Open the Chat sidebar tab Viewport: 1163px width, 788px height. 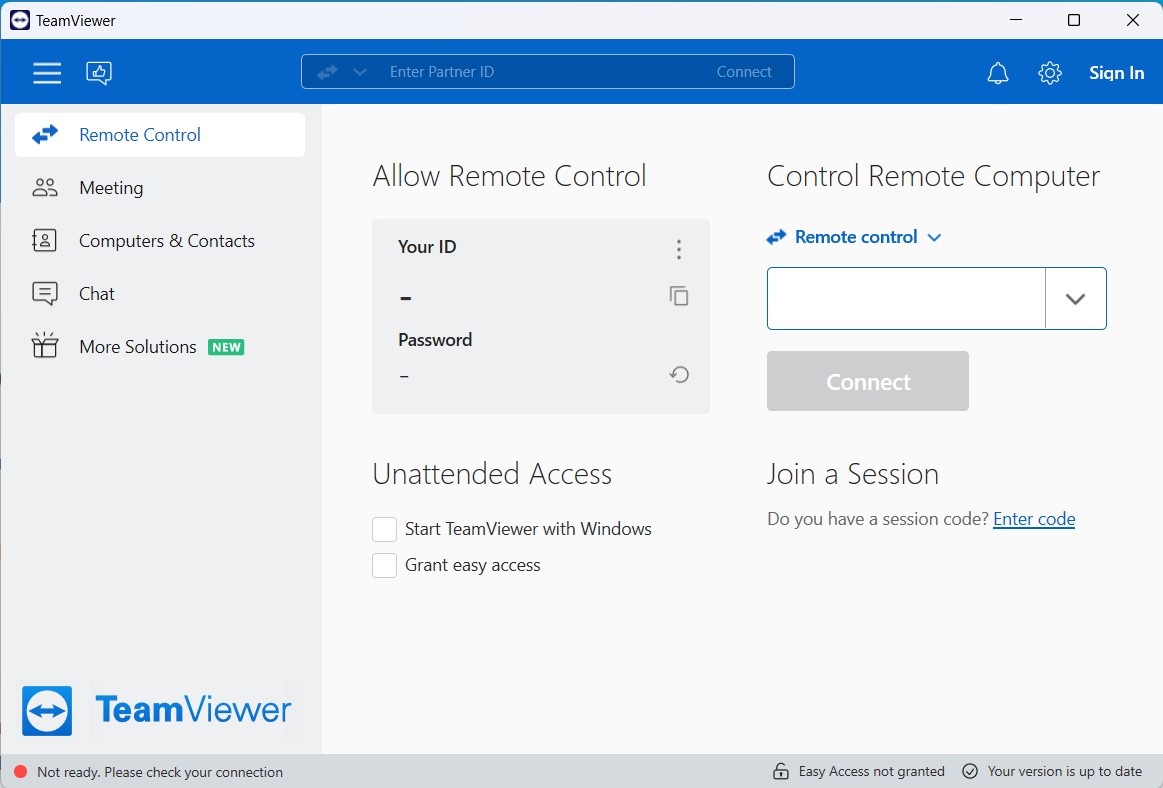click(x=159, y=294)
